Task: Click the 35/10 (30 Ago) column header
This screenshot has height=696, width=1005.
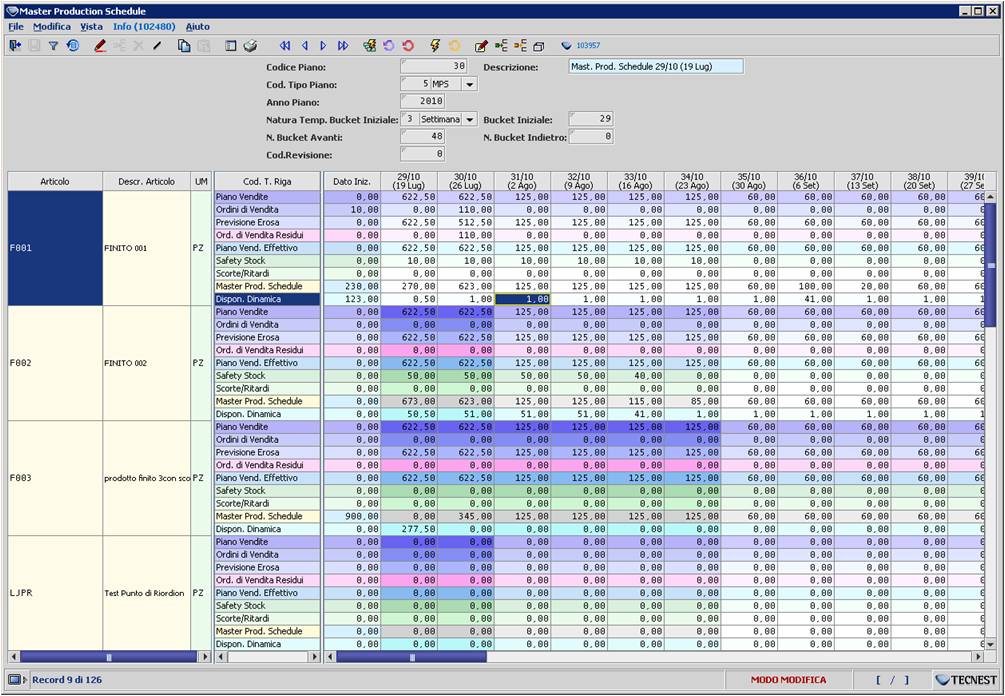Action: pos(749,181)
